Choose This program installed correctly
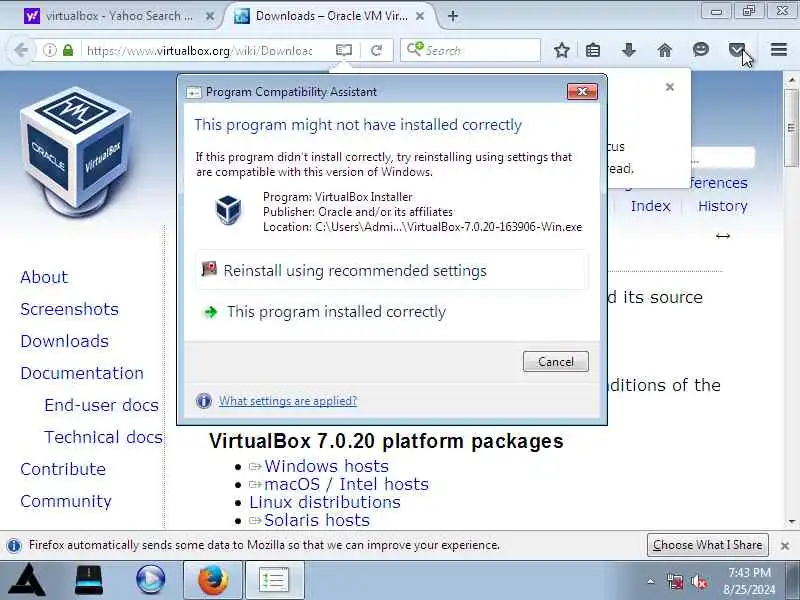Screen dimensions: 800x600 pos(392,312)
